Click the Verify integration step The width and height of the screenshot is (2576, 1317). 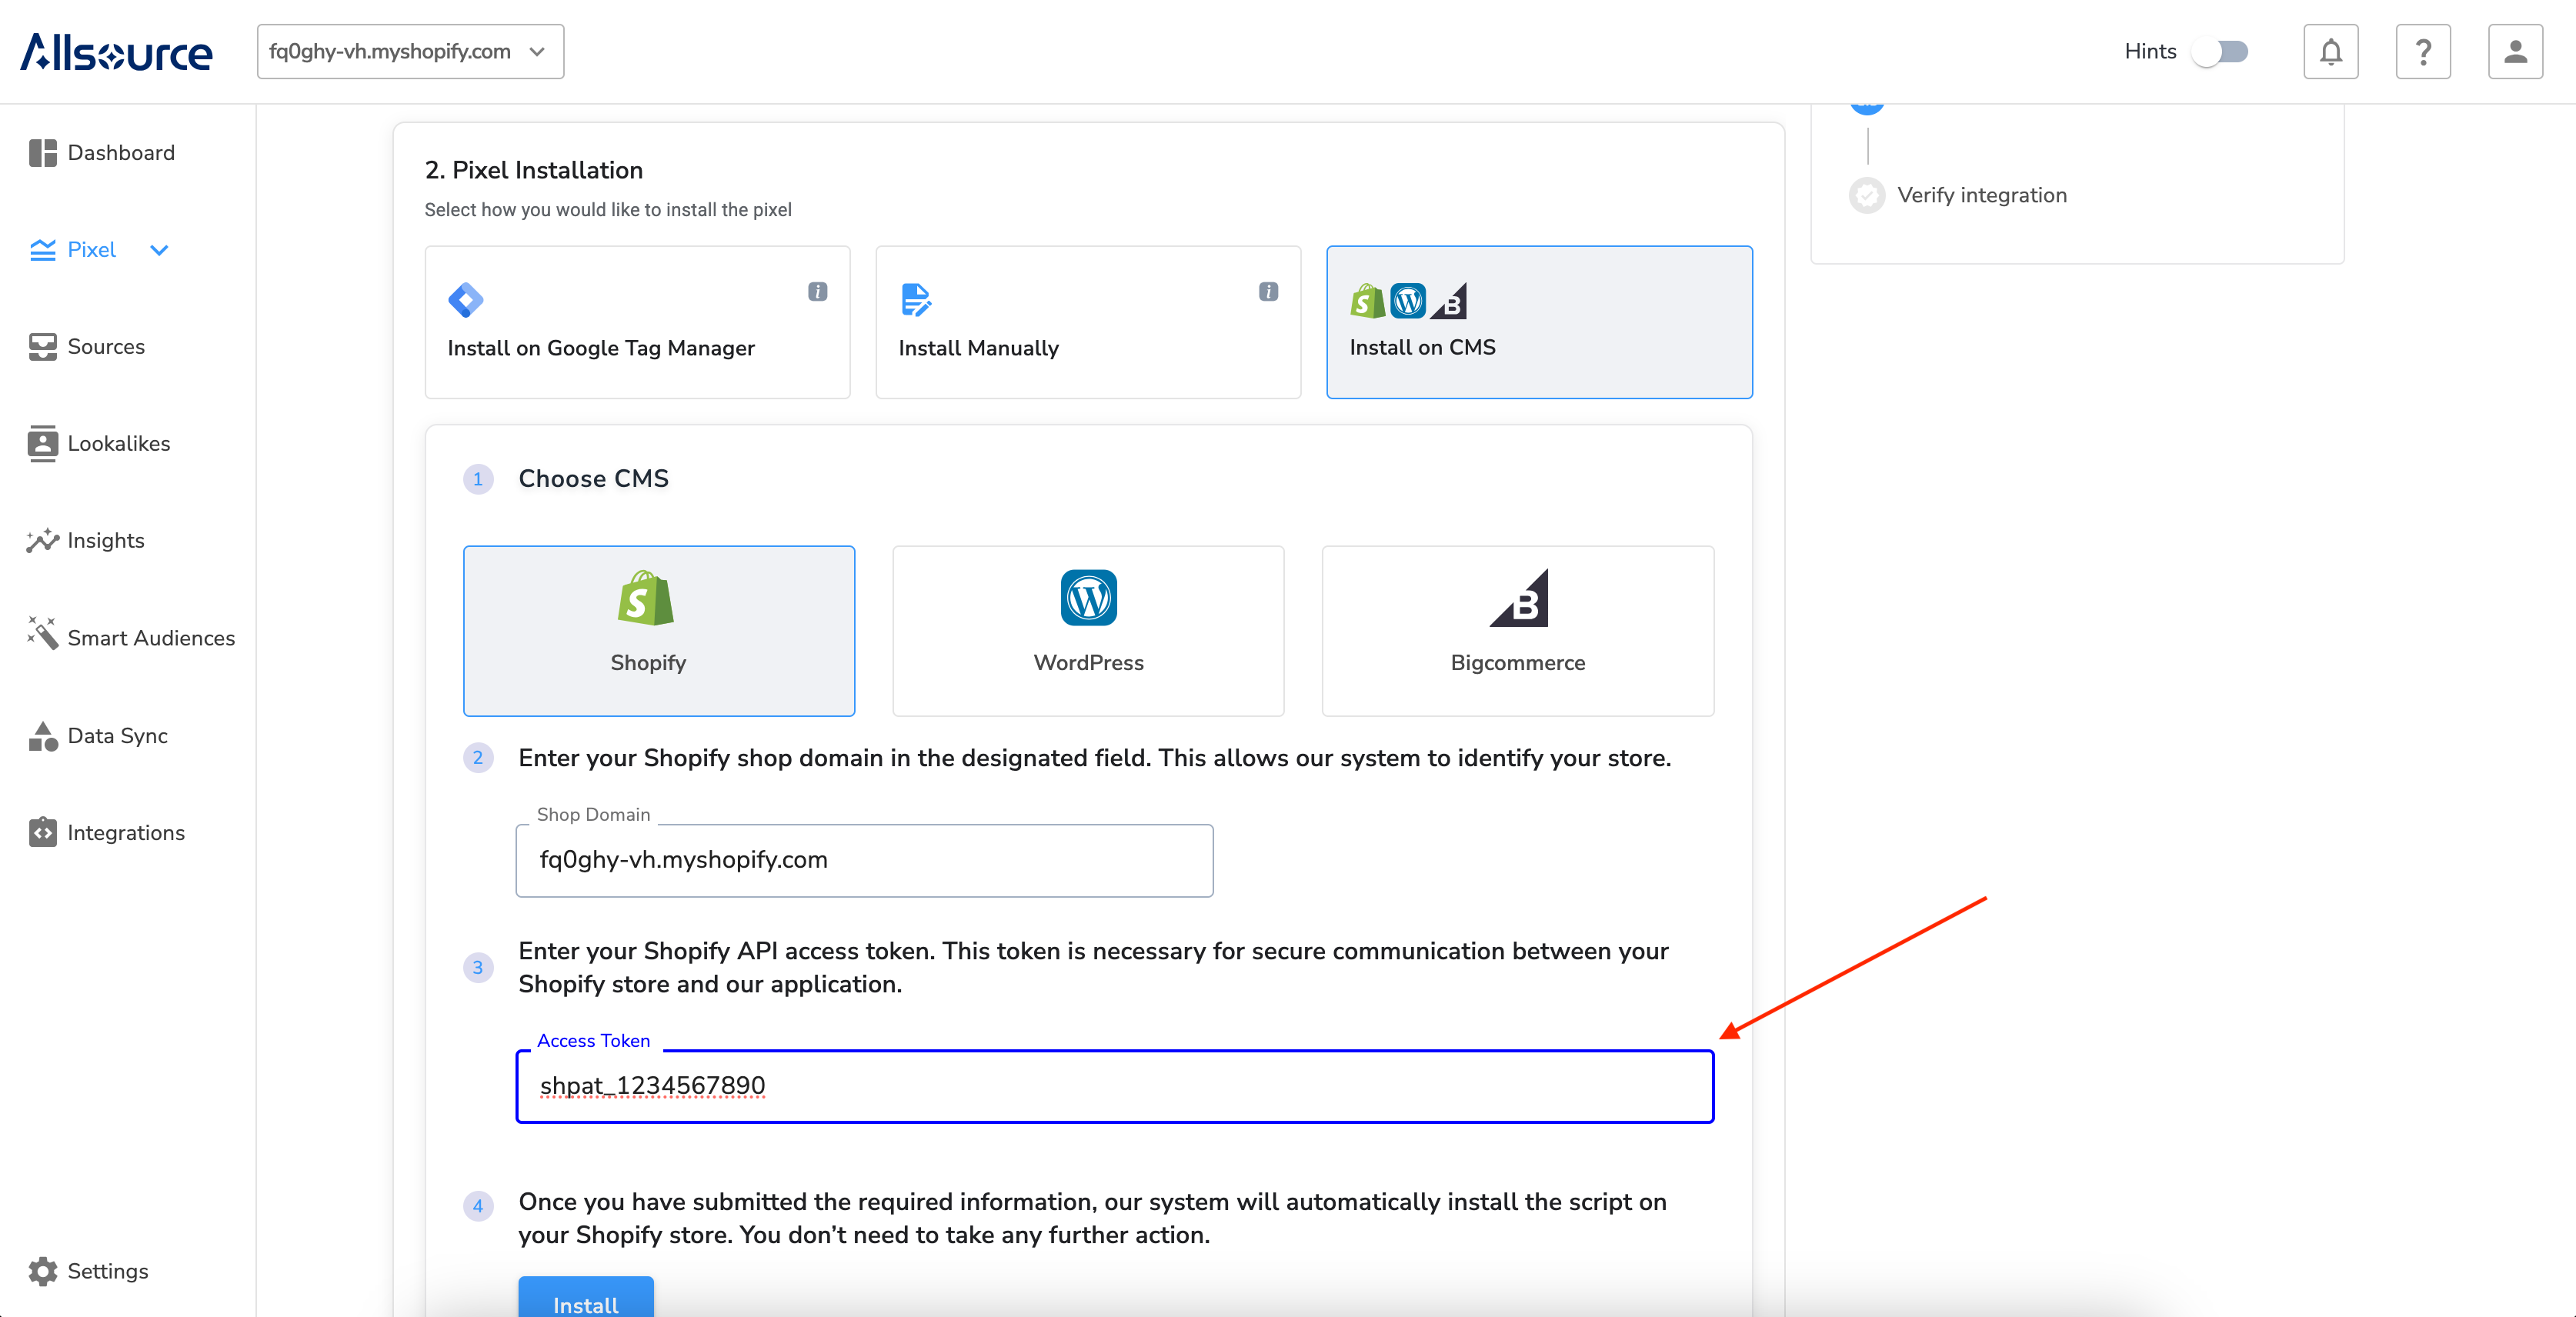point(1980,195)
